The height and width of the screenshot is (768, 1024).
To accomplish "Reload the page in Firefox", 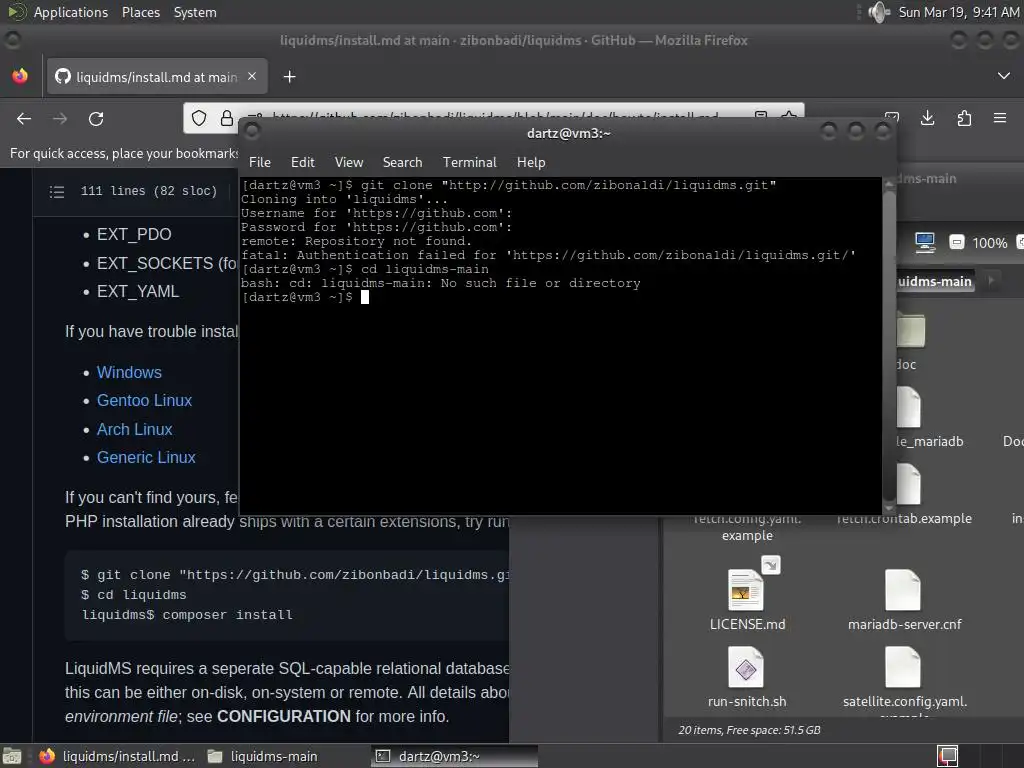I will [96, 118].
